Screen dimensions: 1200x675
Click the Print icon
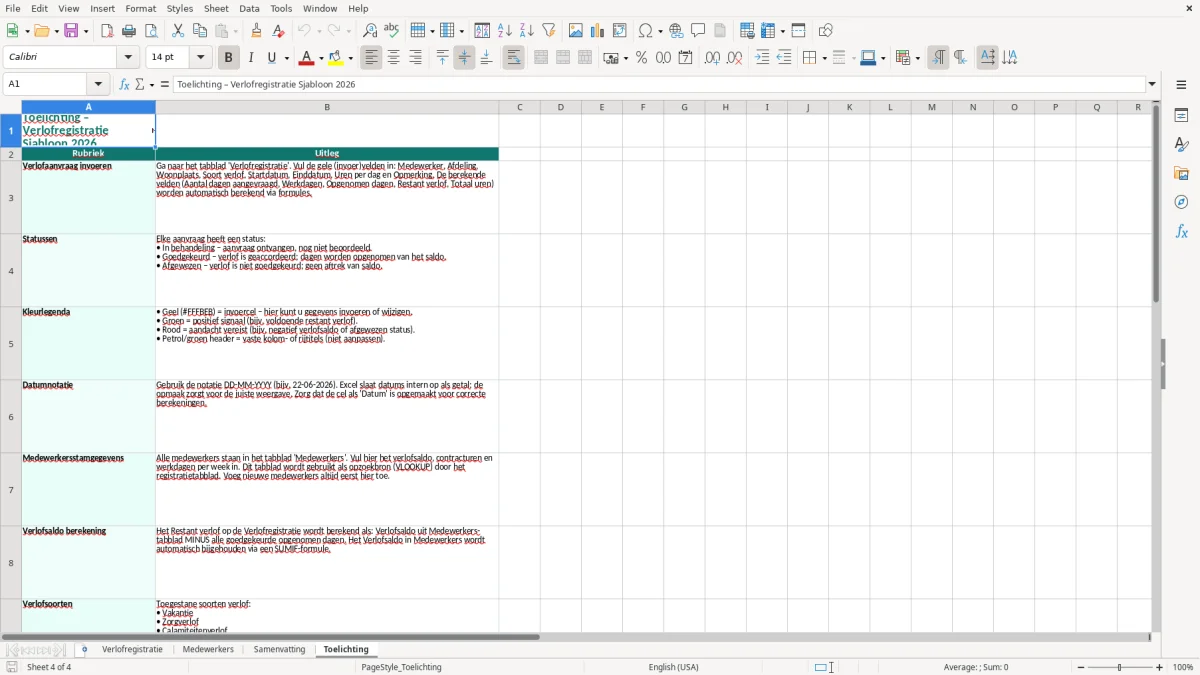[129, 31]
